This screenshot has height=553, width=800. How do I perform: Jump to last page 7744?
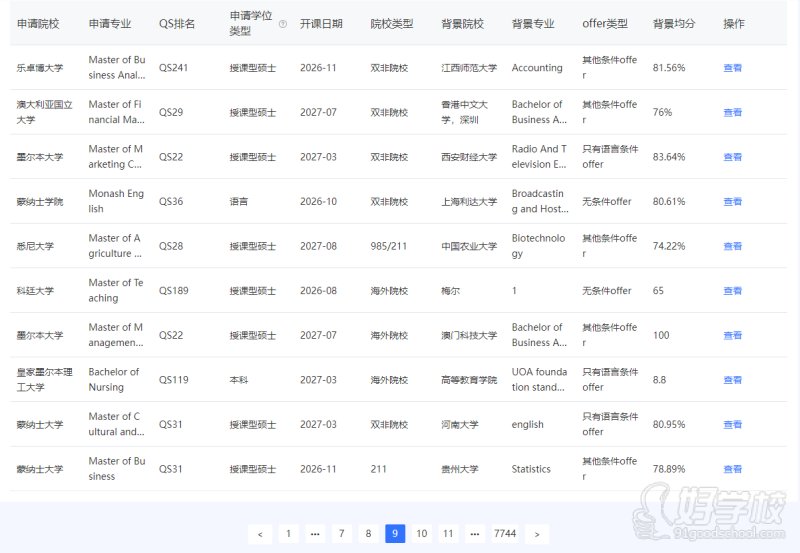coord(505,534)
